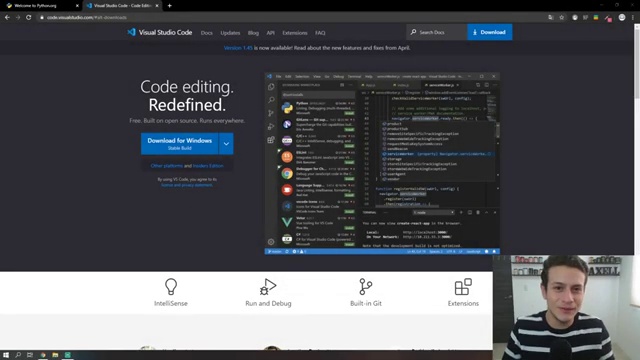Open the Insiders Edition link
This screenshot has width=640, height=360.
[208, 166]
